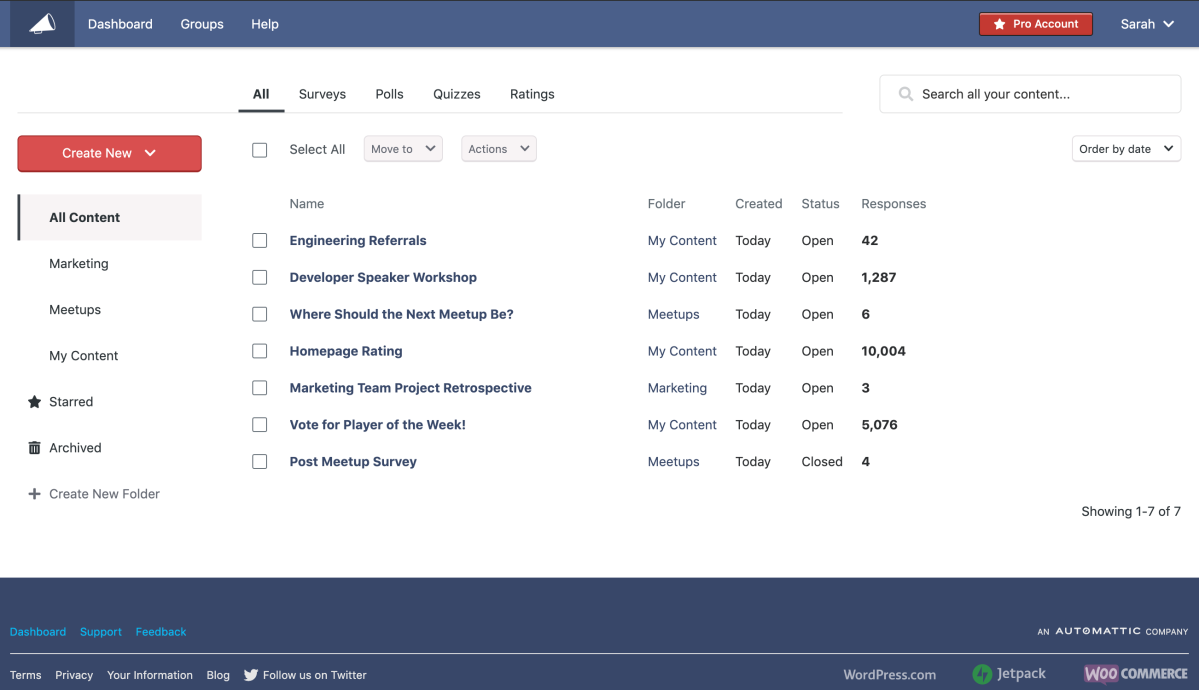The image size is (1199, 690).
Task: Click the 10,004 responses count
Action: pos(883,351)
